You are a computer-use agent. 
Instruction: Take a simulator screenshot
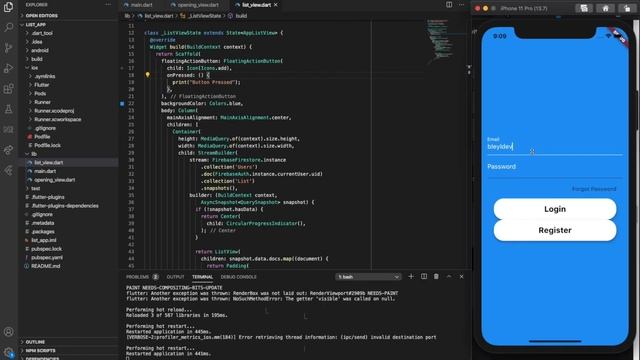tap(584, 8)
